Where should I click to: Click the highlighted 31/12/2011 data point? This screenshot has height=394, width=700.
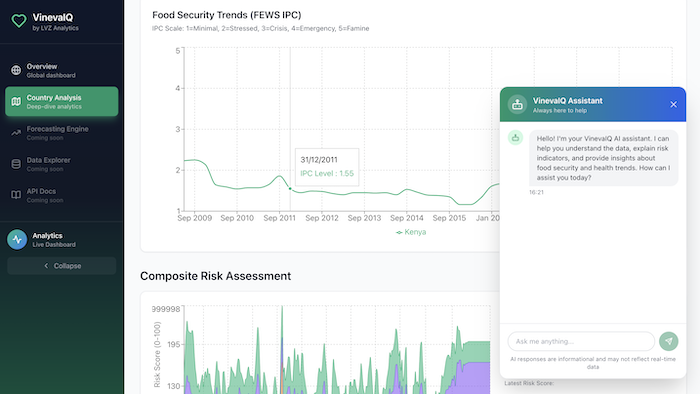point(290,189)
